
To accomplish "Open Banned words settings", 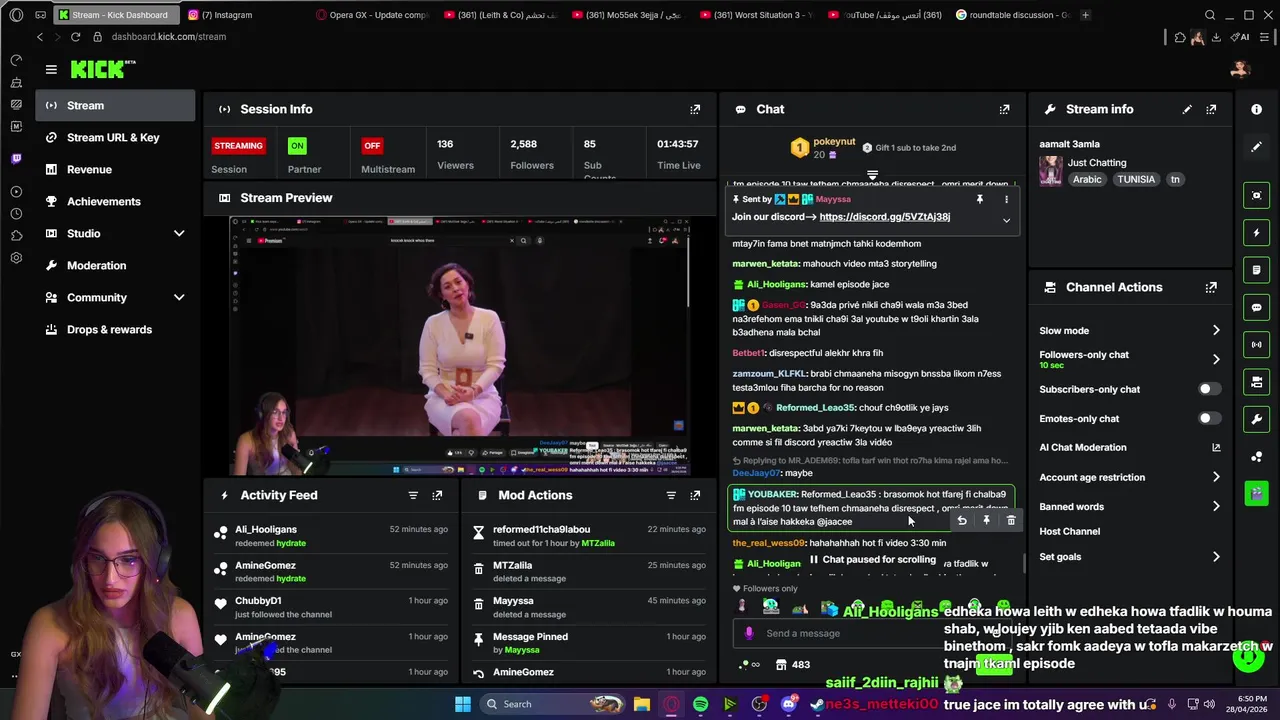I will coord(1130,506).
